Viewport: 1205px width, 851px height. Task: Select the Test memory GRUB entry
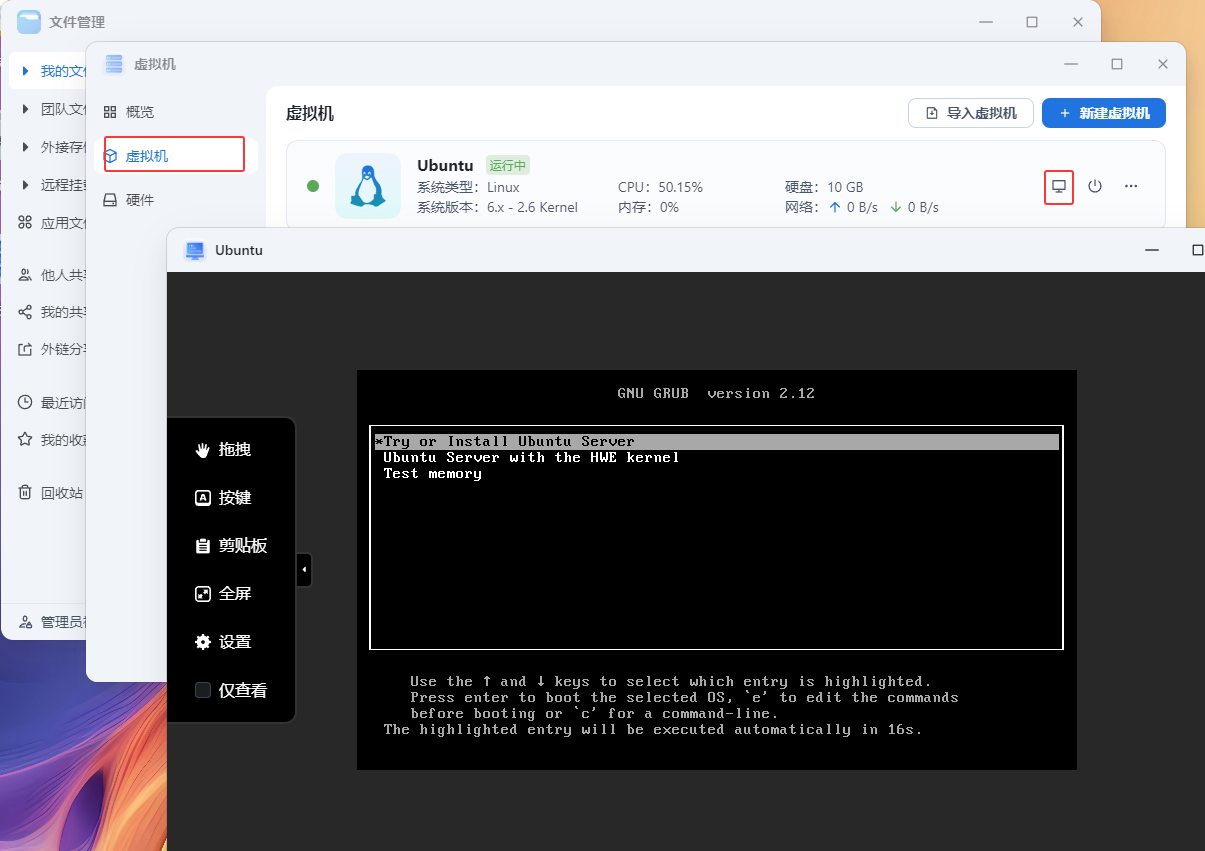(x=433, y=474)
